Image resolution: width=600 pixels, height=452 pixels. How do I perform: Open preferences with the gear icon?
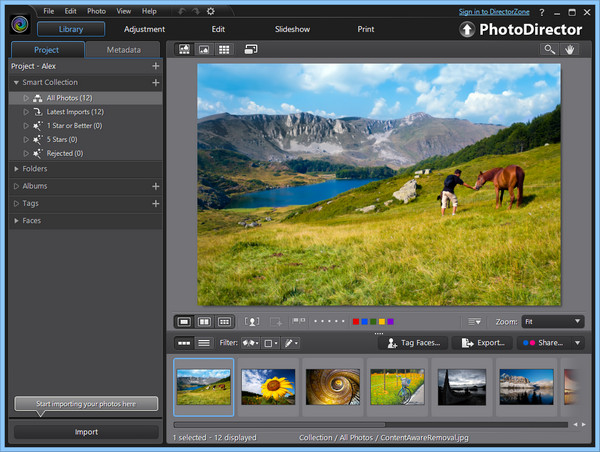pyautogui.click(x=211, y=11)
